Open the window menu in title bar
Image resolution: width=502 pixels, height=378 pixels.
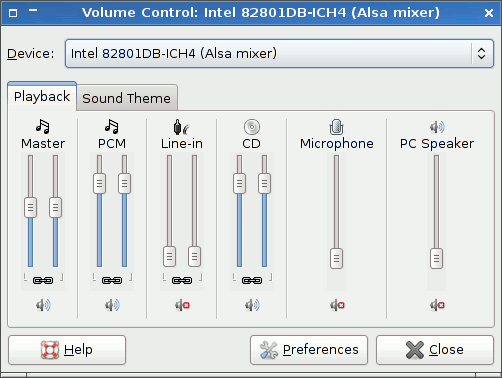click(x=13, y=13)
